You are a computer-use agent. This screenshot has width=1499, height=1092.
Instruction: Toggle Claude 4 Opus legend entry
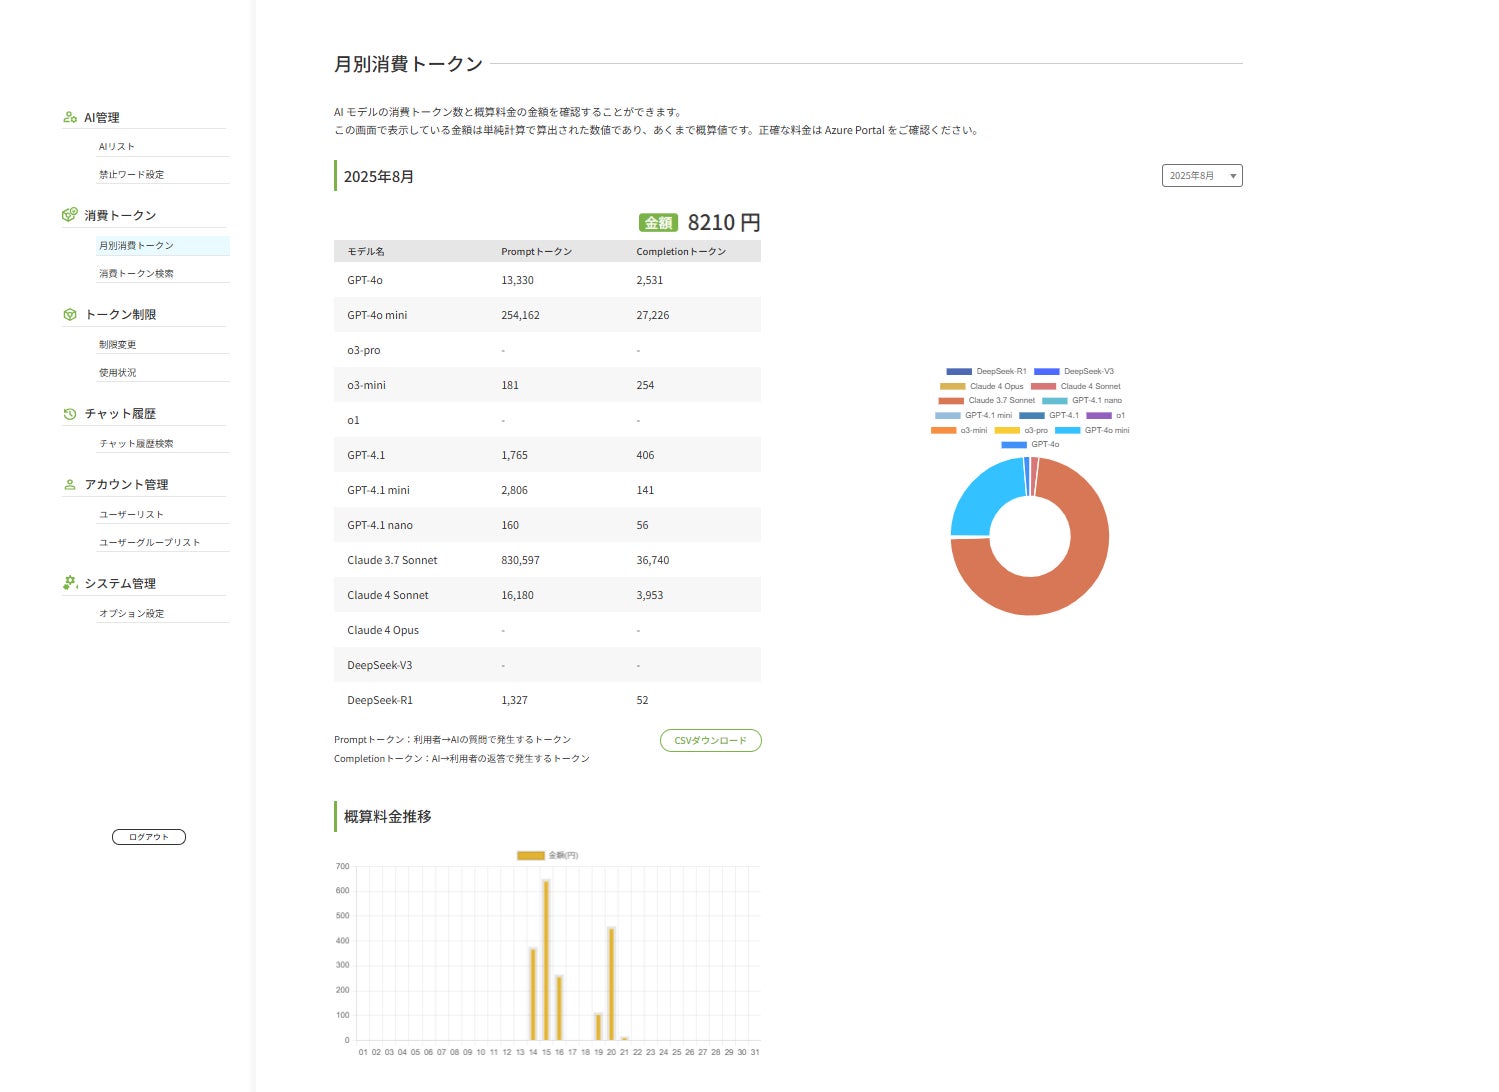(x=982, y=386)
